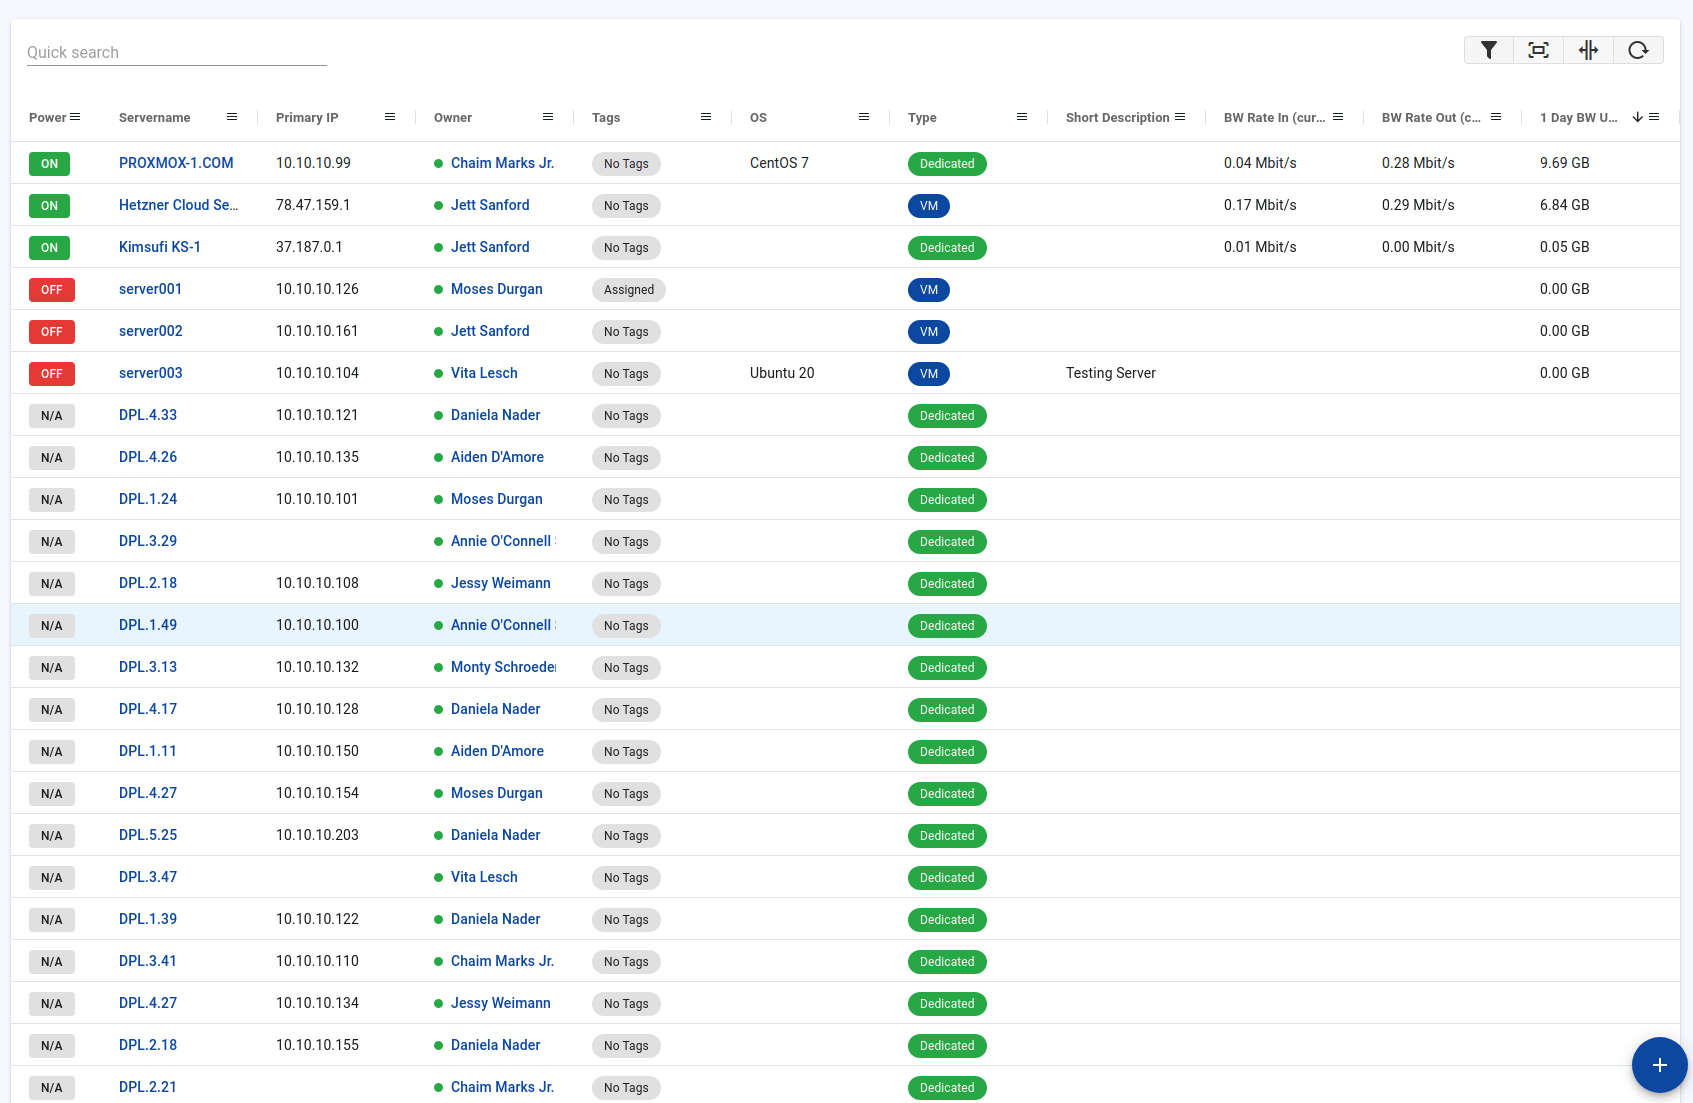Open the Power column menu icon
The width and height of the screenshot is (1693, 1103).
click(x=75, y=117)
